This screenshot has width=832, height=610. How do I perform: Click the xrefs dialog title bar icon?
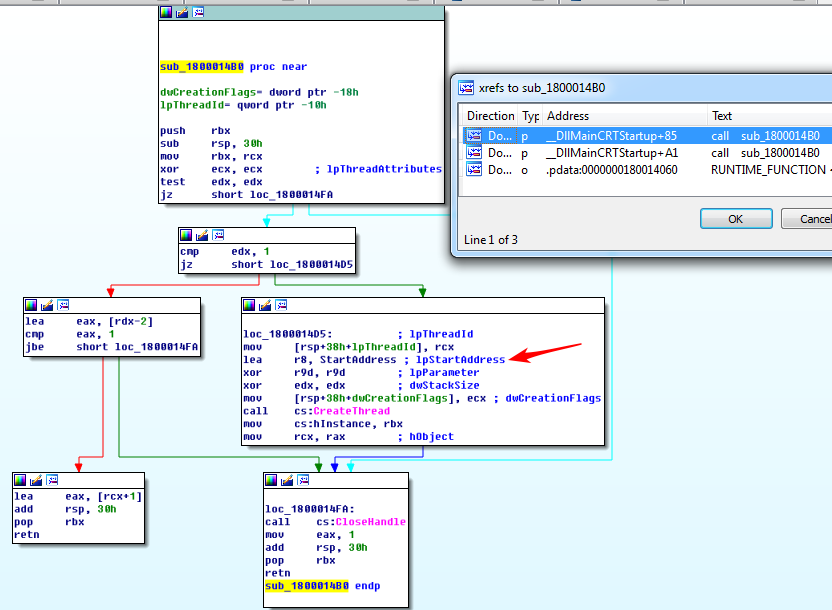[466, 87]
